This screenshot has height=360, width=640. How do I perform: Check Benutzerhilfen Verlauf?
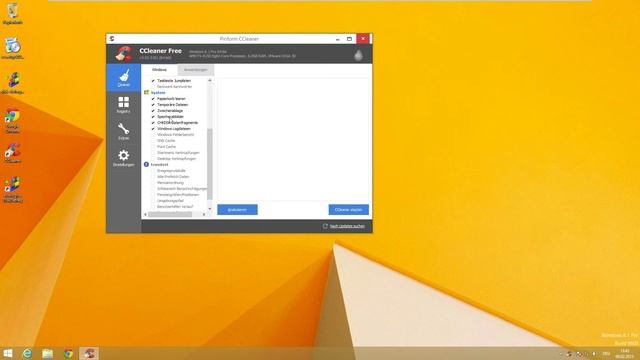tap(153, 207)
